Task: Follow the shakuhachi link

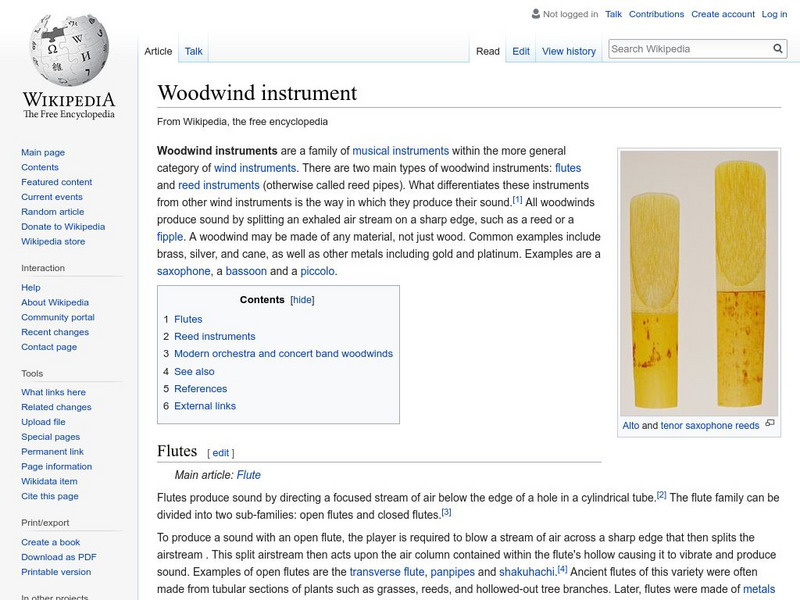Action: (527, 572)
